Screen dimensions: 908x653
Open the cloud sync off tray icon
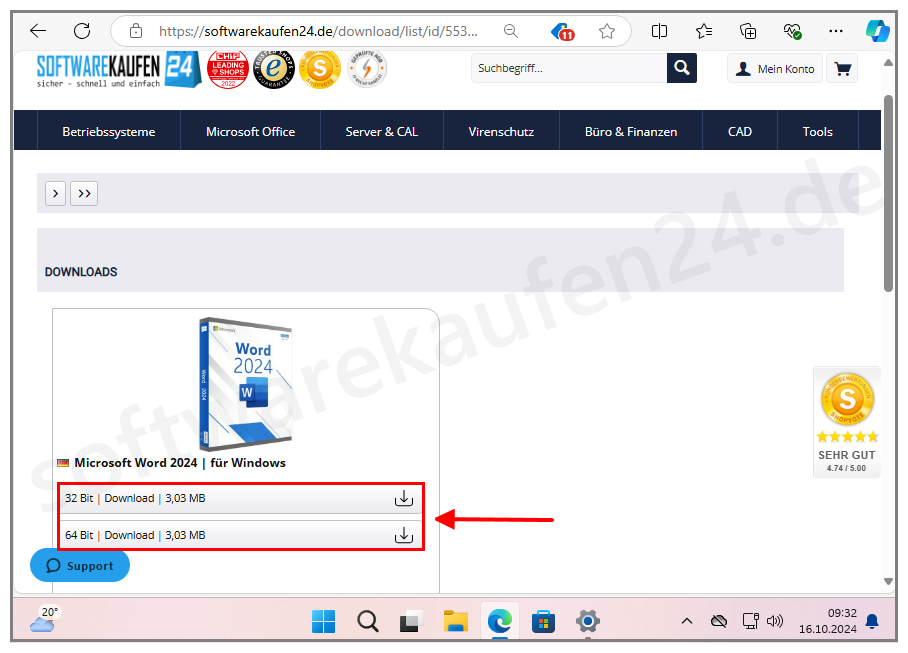719,622
